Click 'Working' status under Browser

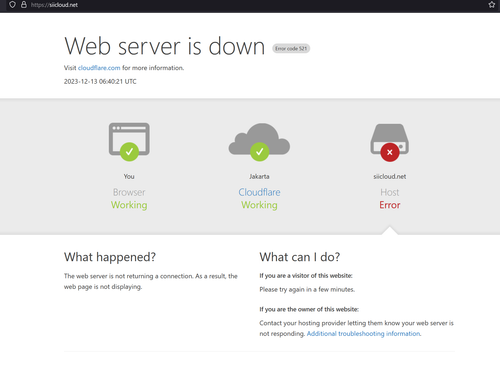click(x=129, y=205)
